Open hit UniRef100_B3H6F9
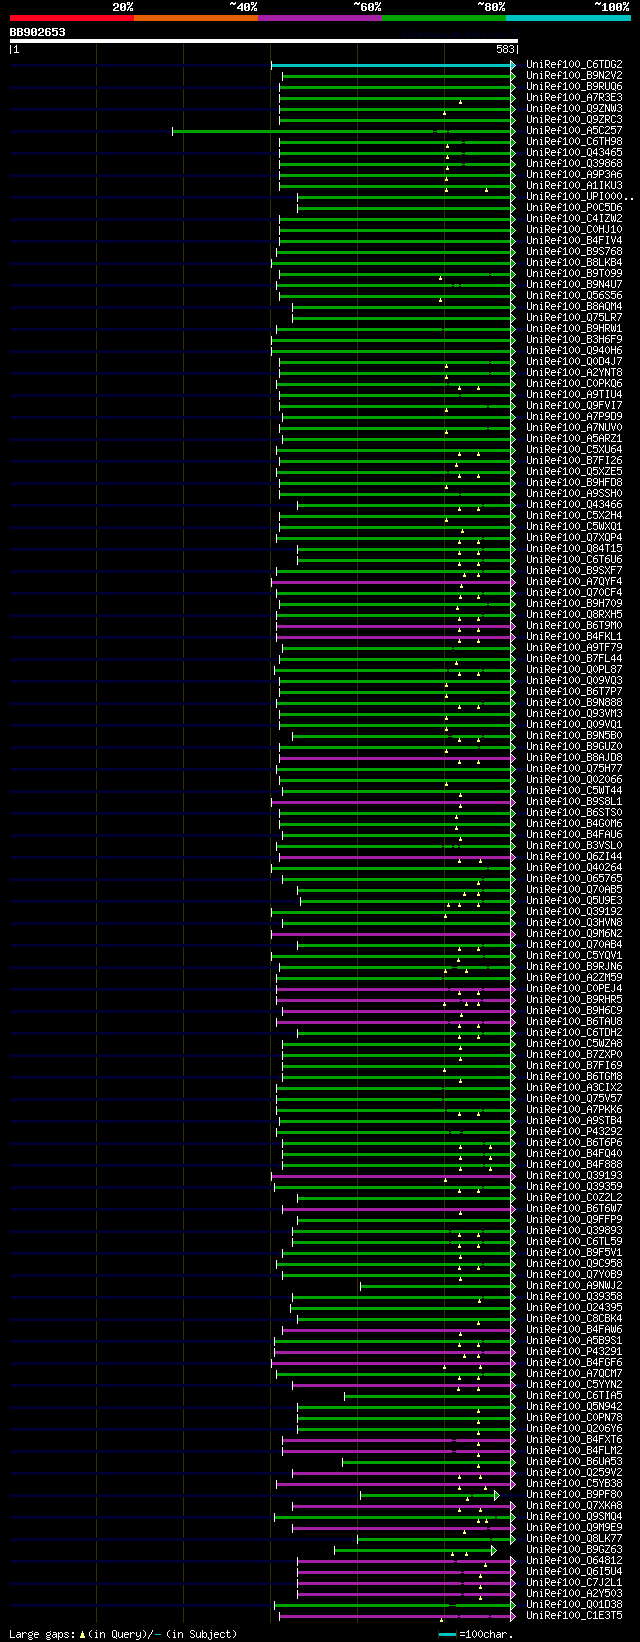The image size is (640, 1642). pos(574,339)
